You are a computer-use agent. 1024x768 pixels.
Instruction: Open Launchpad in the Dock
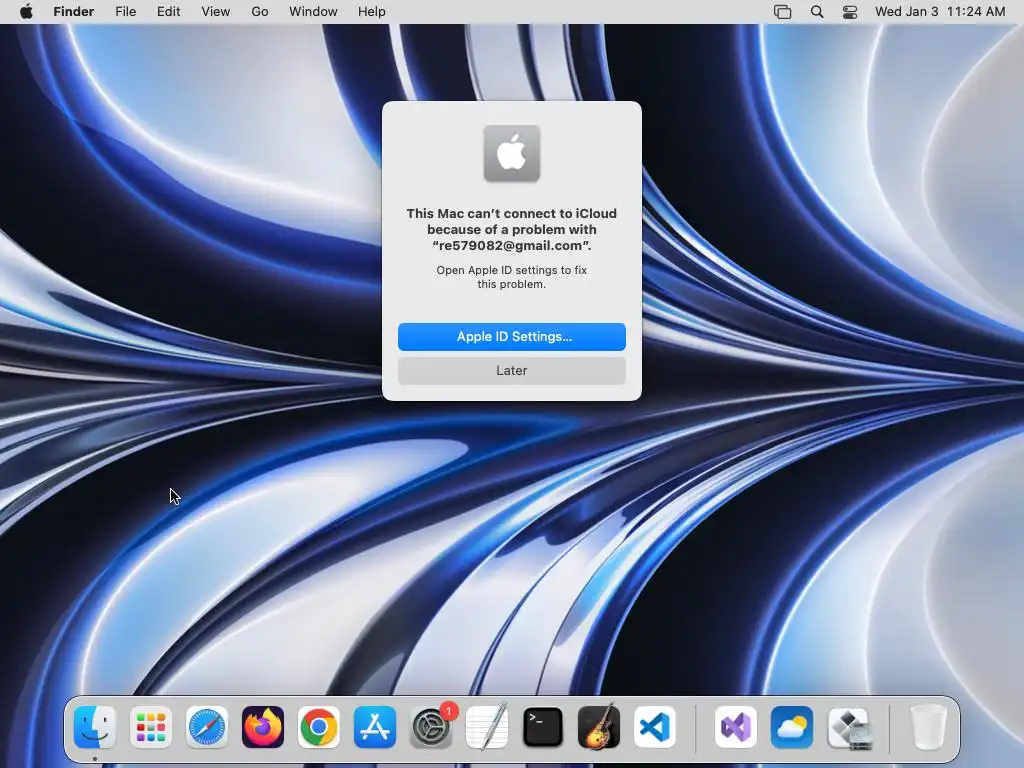(x=151, y=727)
